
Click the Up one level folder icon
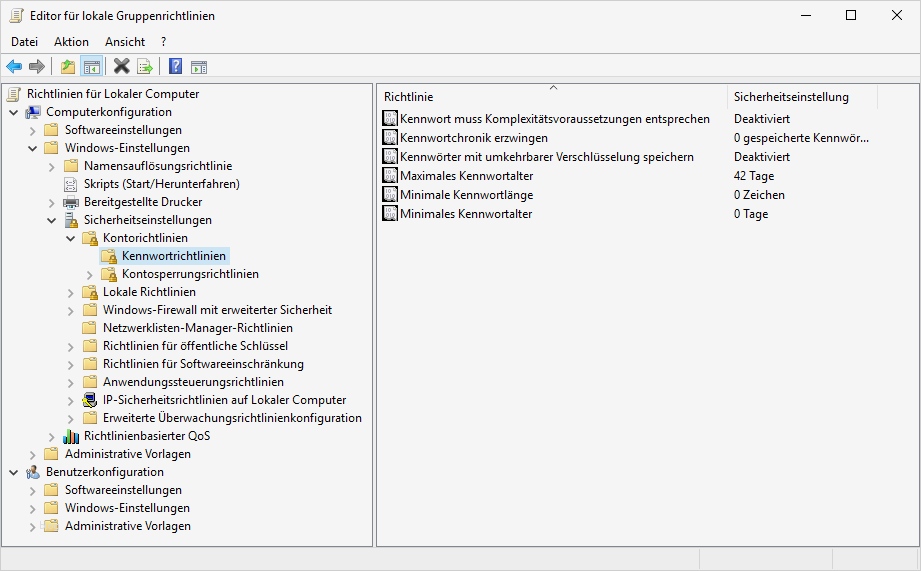[68, 67]
